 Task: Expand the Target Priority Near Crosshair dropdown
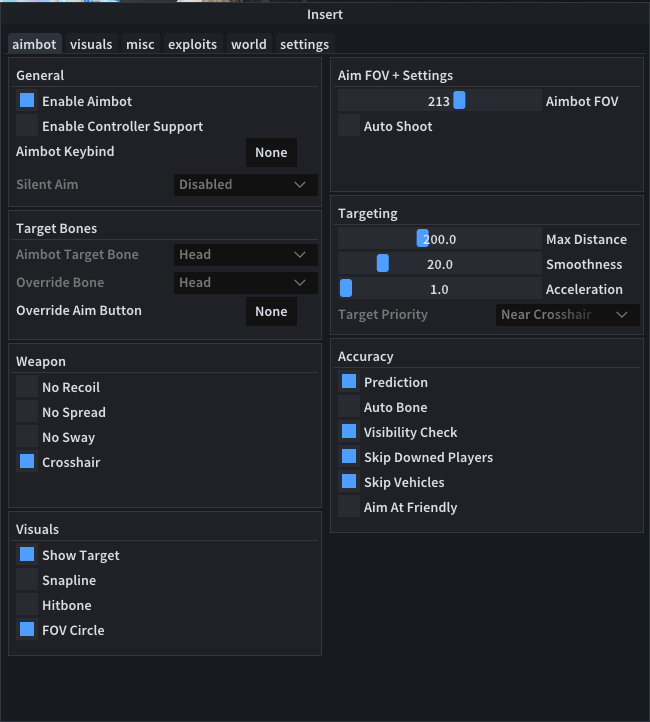coord(568,315)
